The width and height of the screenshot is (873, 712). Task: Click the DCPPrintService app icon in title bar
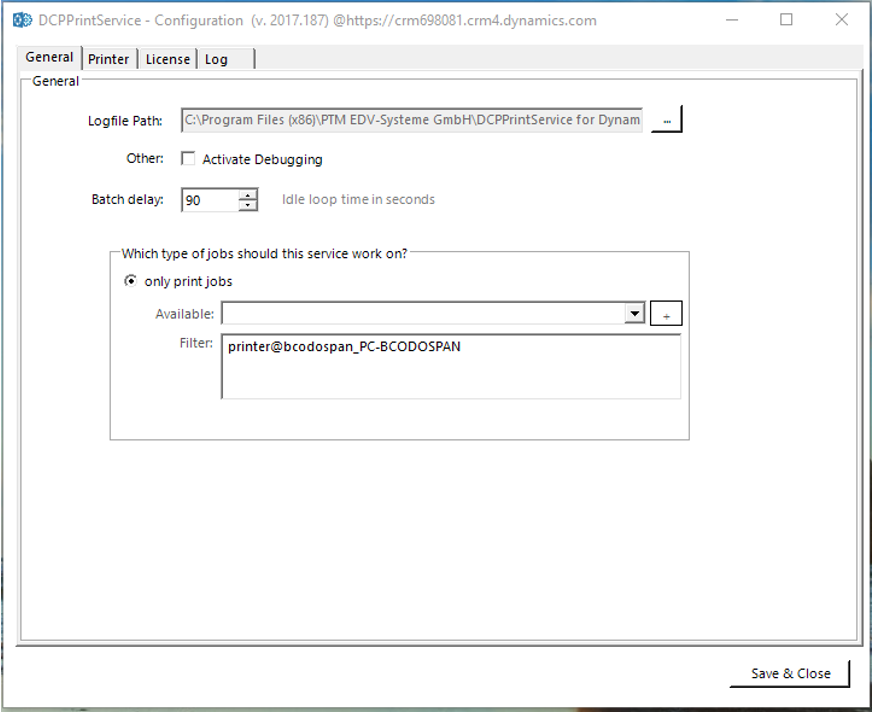coord(22,20)
